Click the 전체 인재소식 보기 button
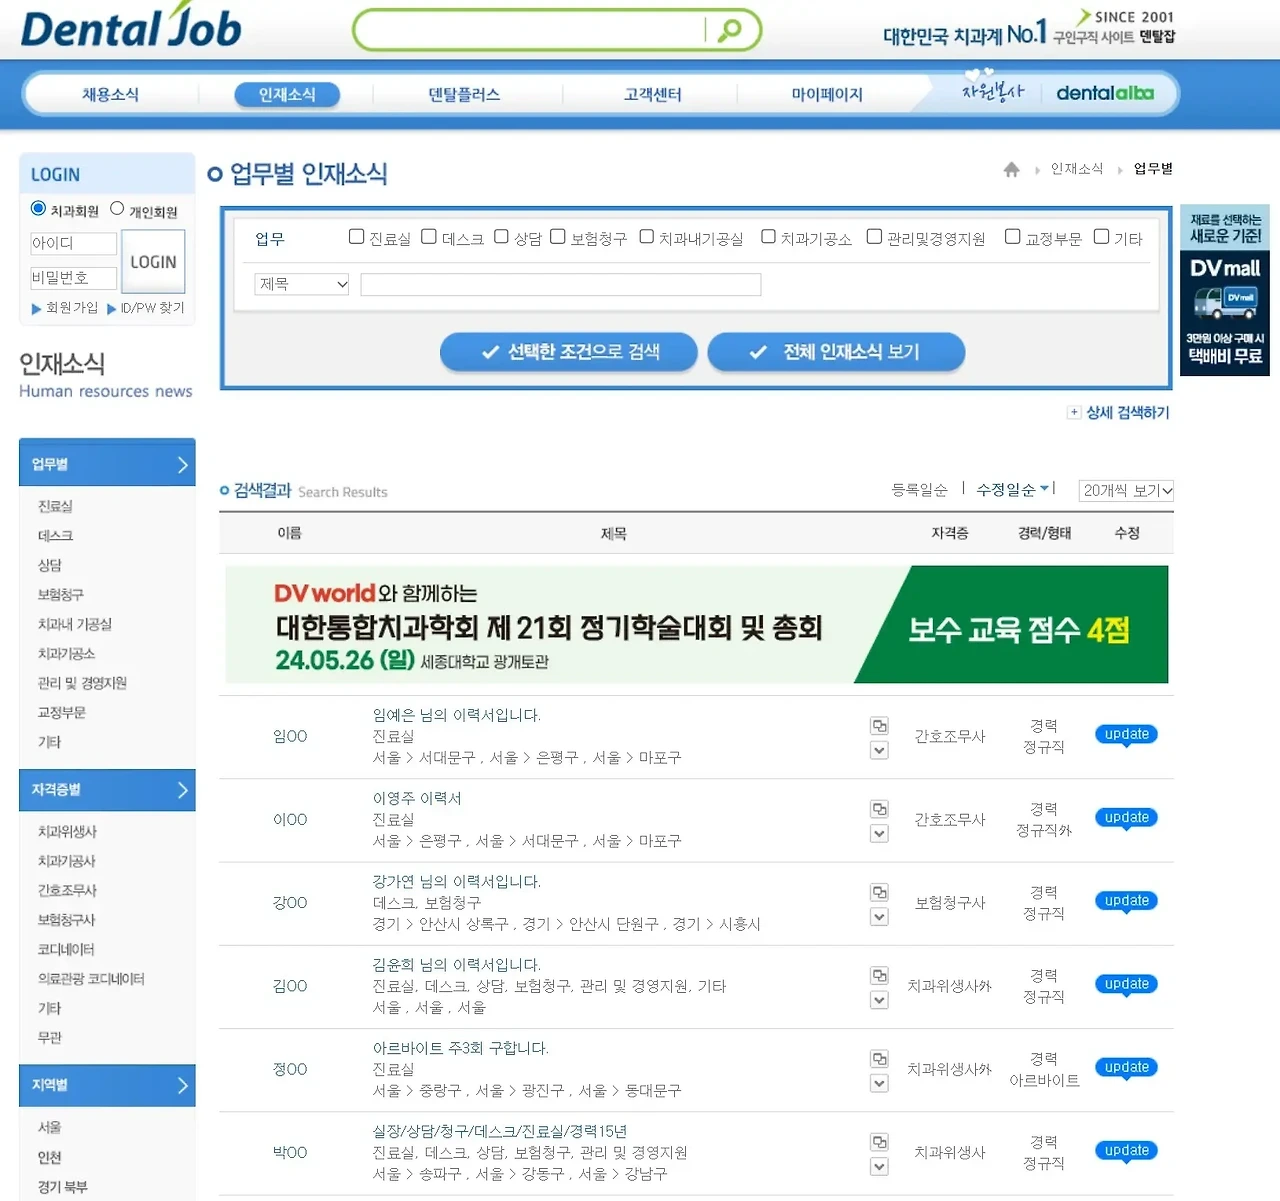 (x=836, y=351)
